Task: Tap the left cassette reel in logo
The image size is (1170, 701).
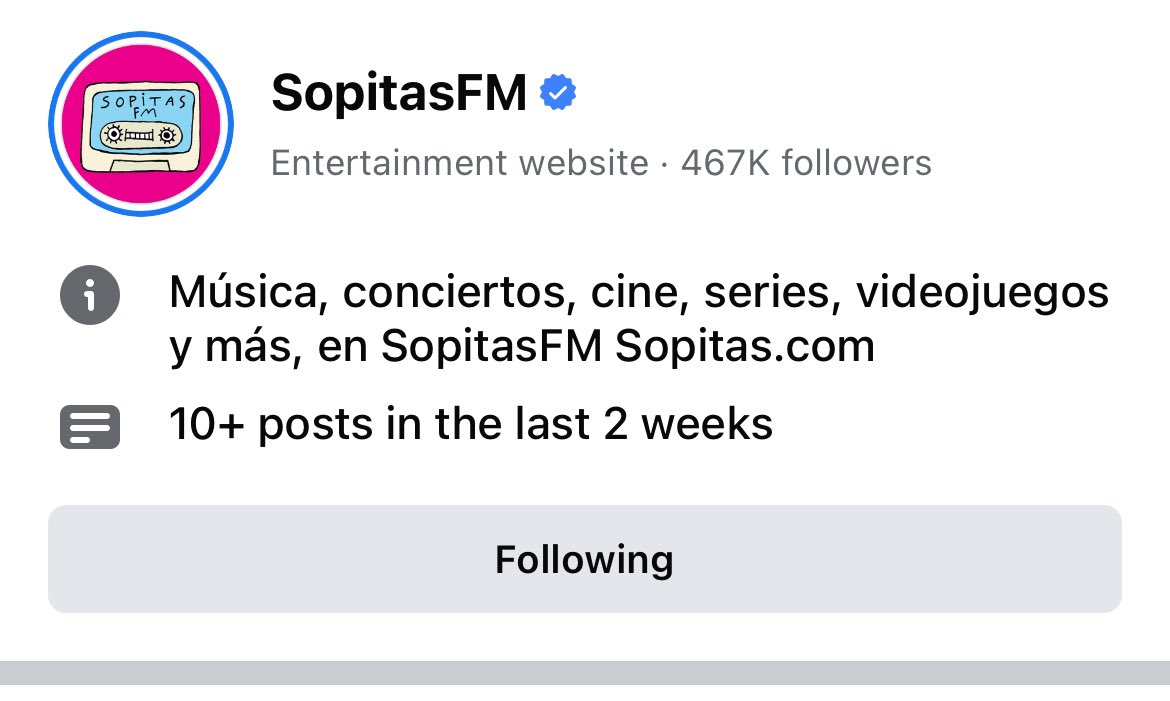Action: [113, 134]
